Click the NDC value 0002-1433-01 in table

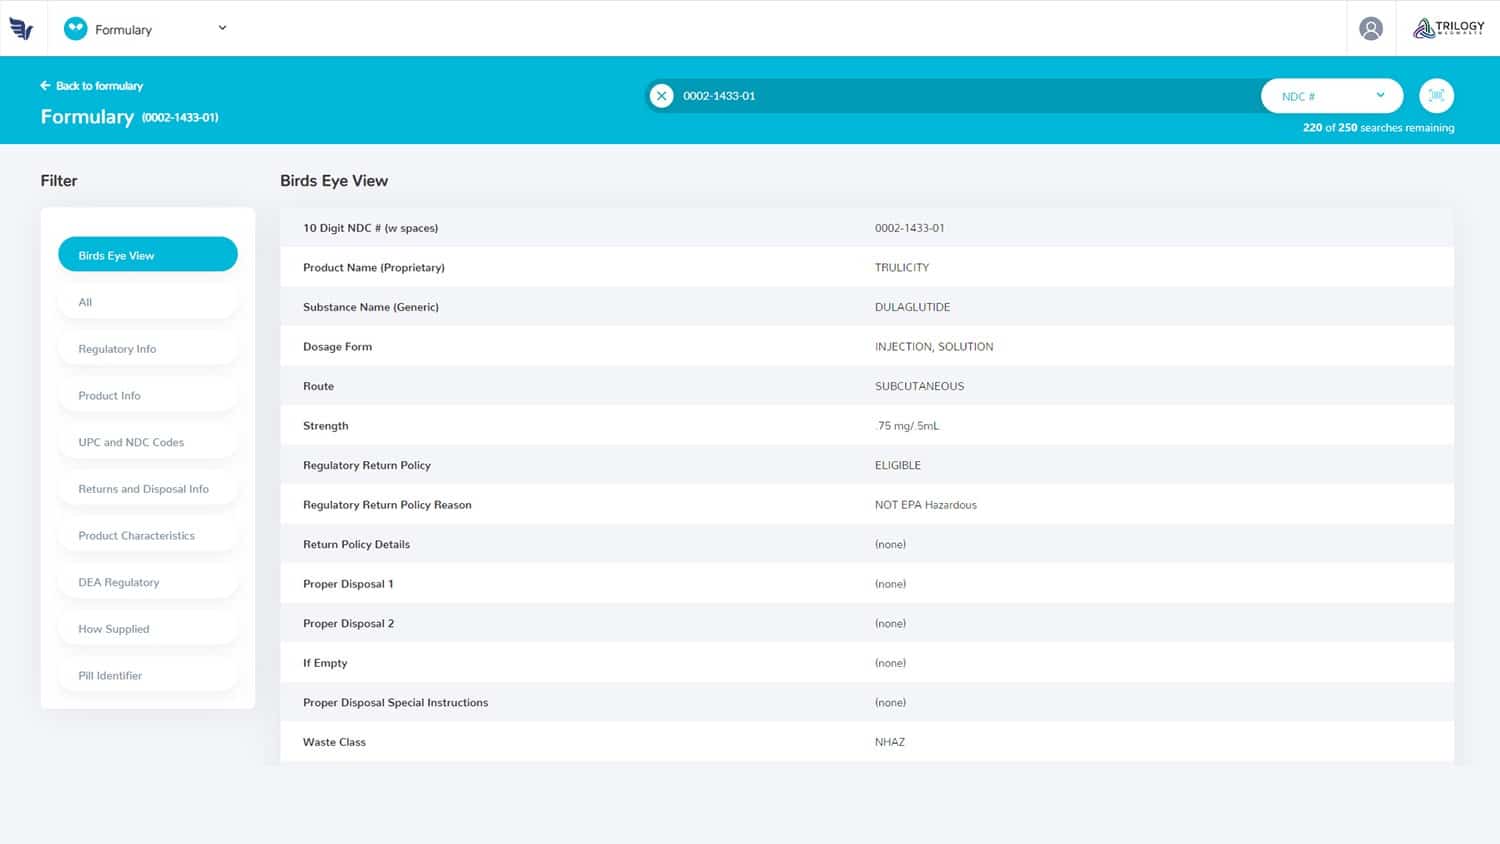pyautogui.click(x=909, y=228)
